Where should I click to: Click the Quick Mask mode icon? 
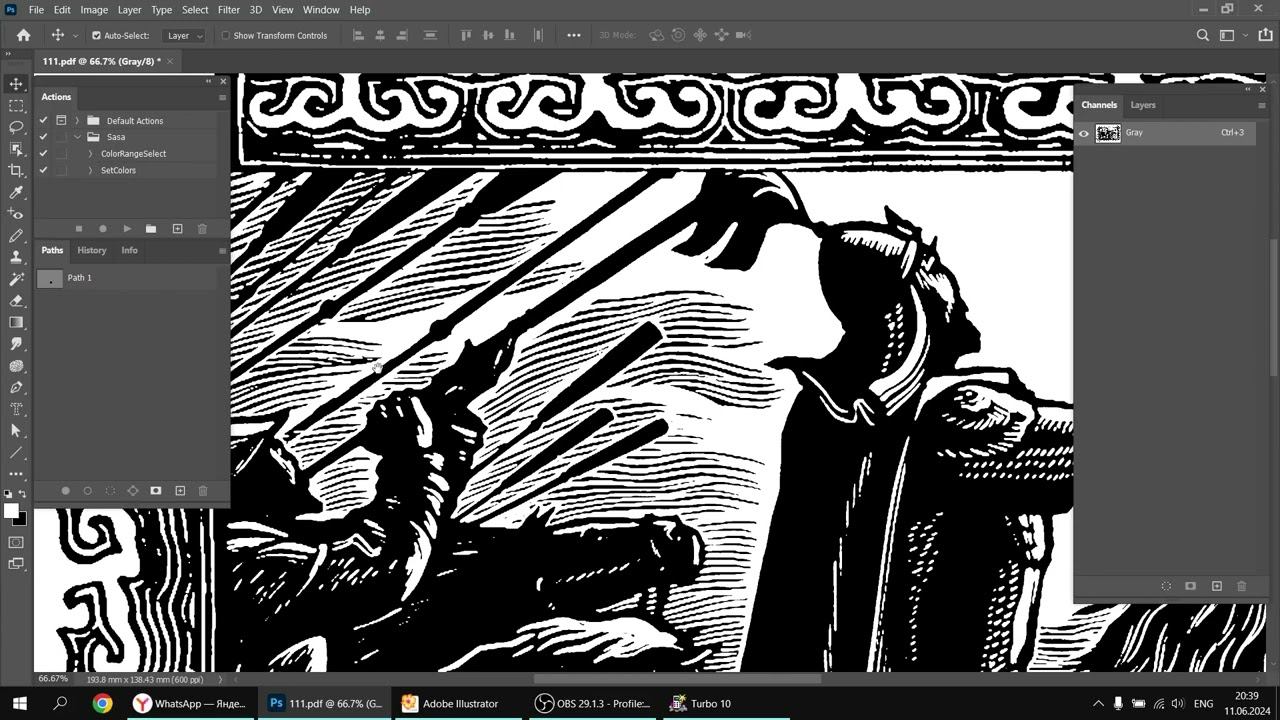point(16,542)
